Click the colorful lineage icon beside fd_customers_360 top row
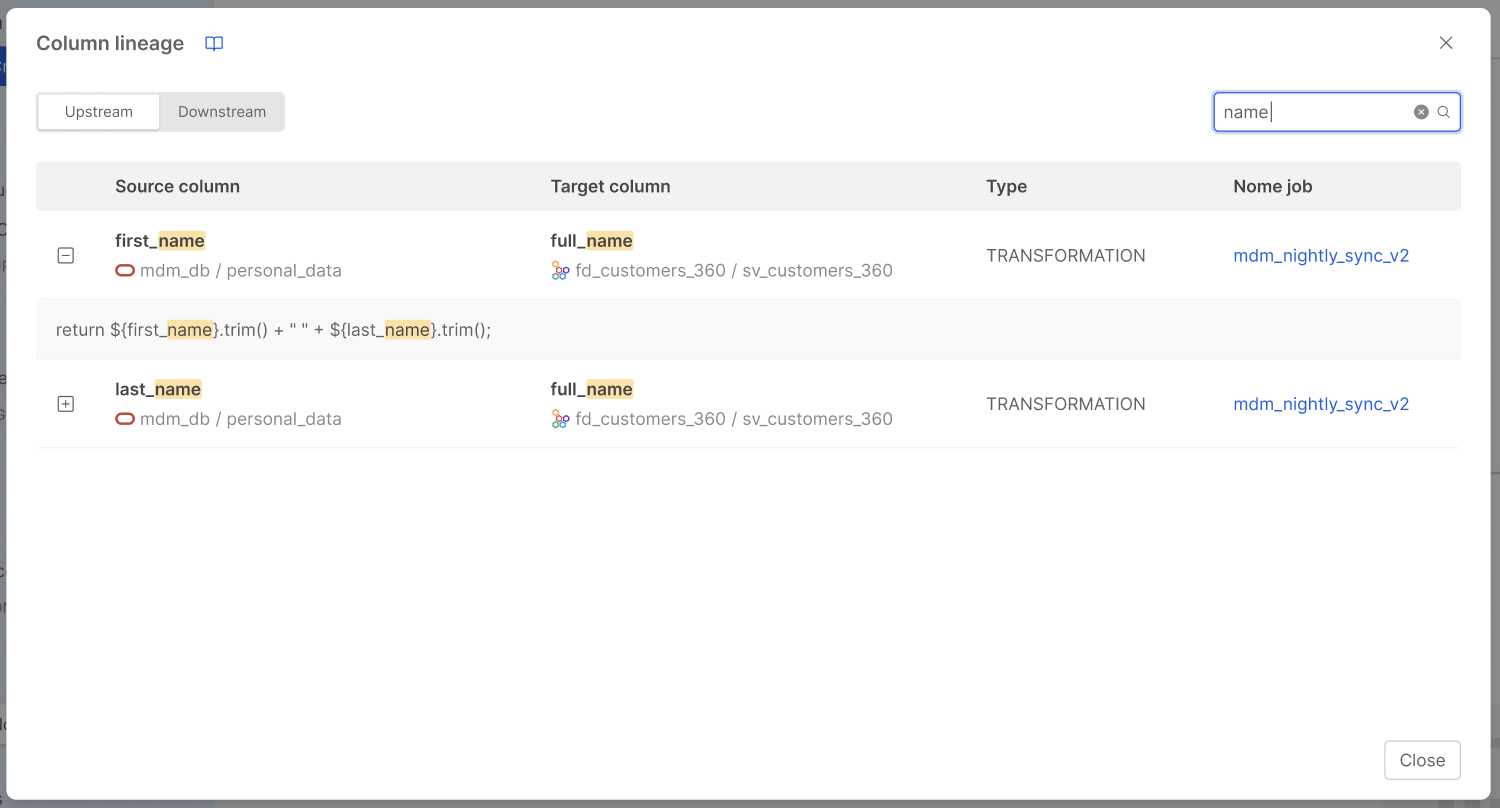 click(x=559, y=270)
